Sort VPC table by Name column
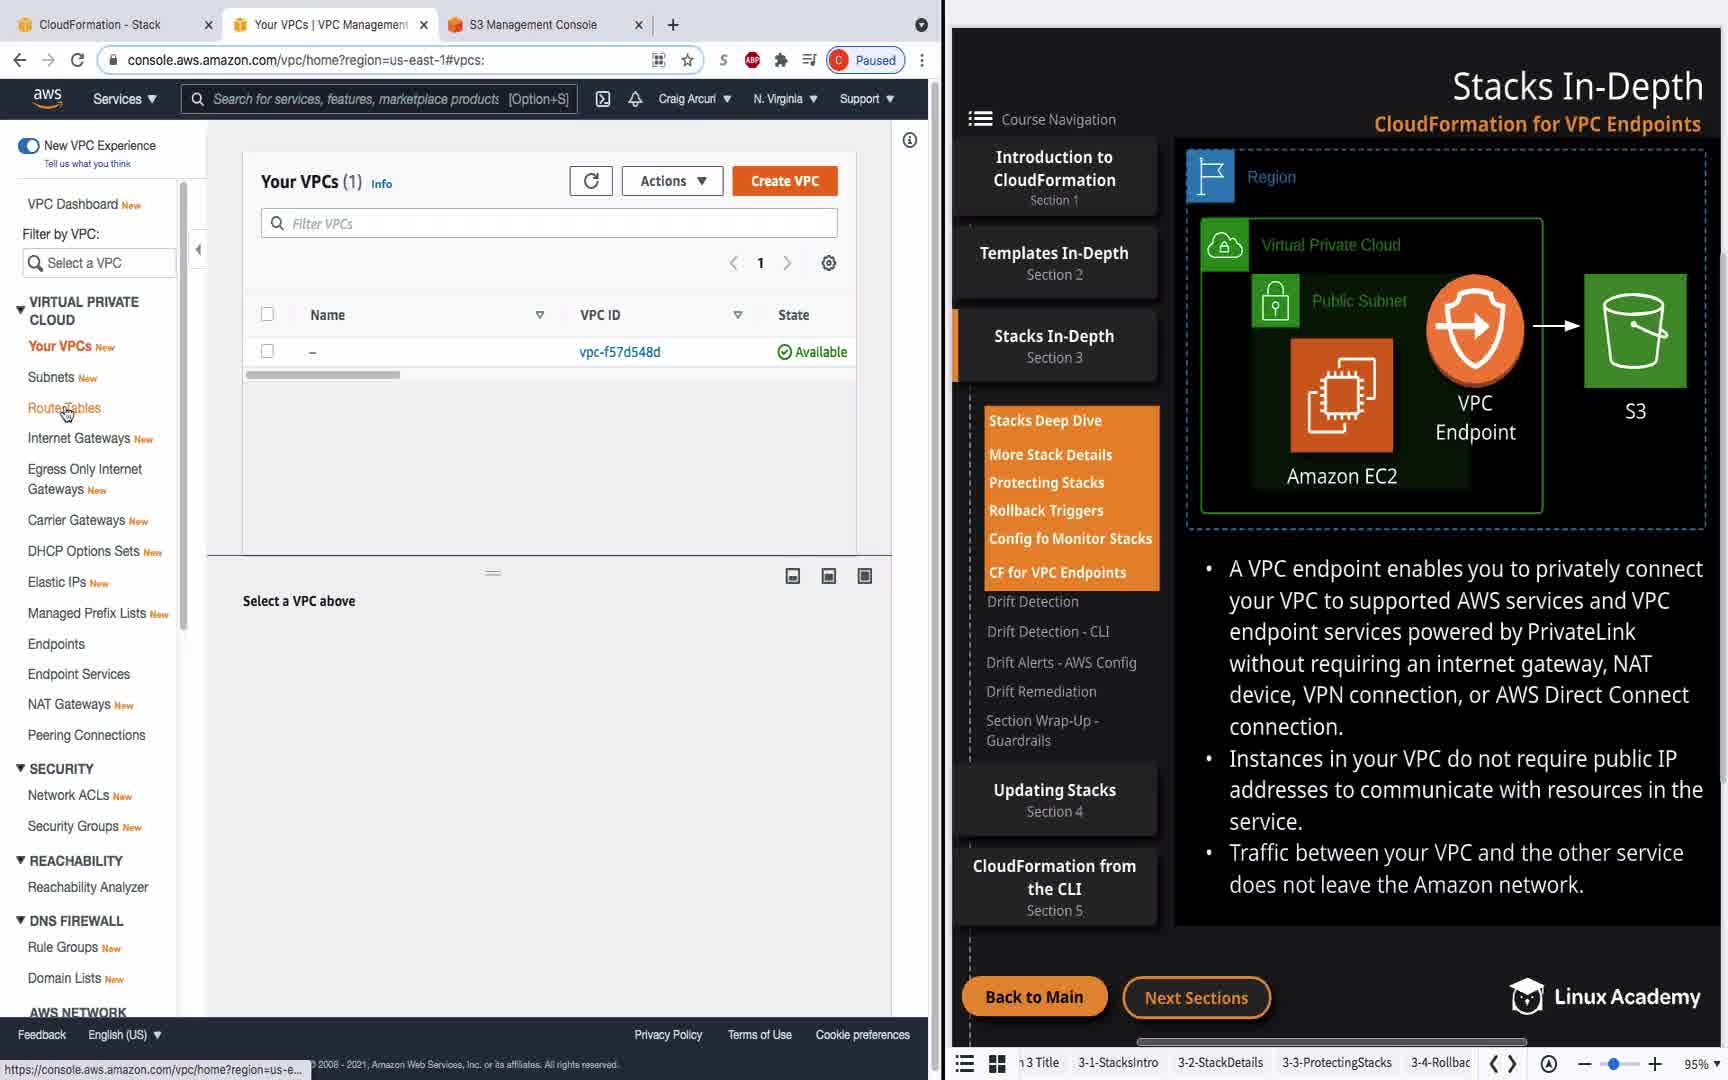The image size is (1728, 1080). pyautogui.click(x=540, y=315)
